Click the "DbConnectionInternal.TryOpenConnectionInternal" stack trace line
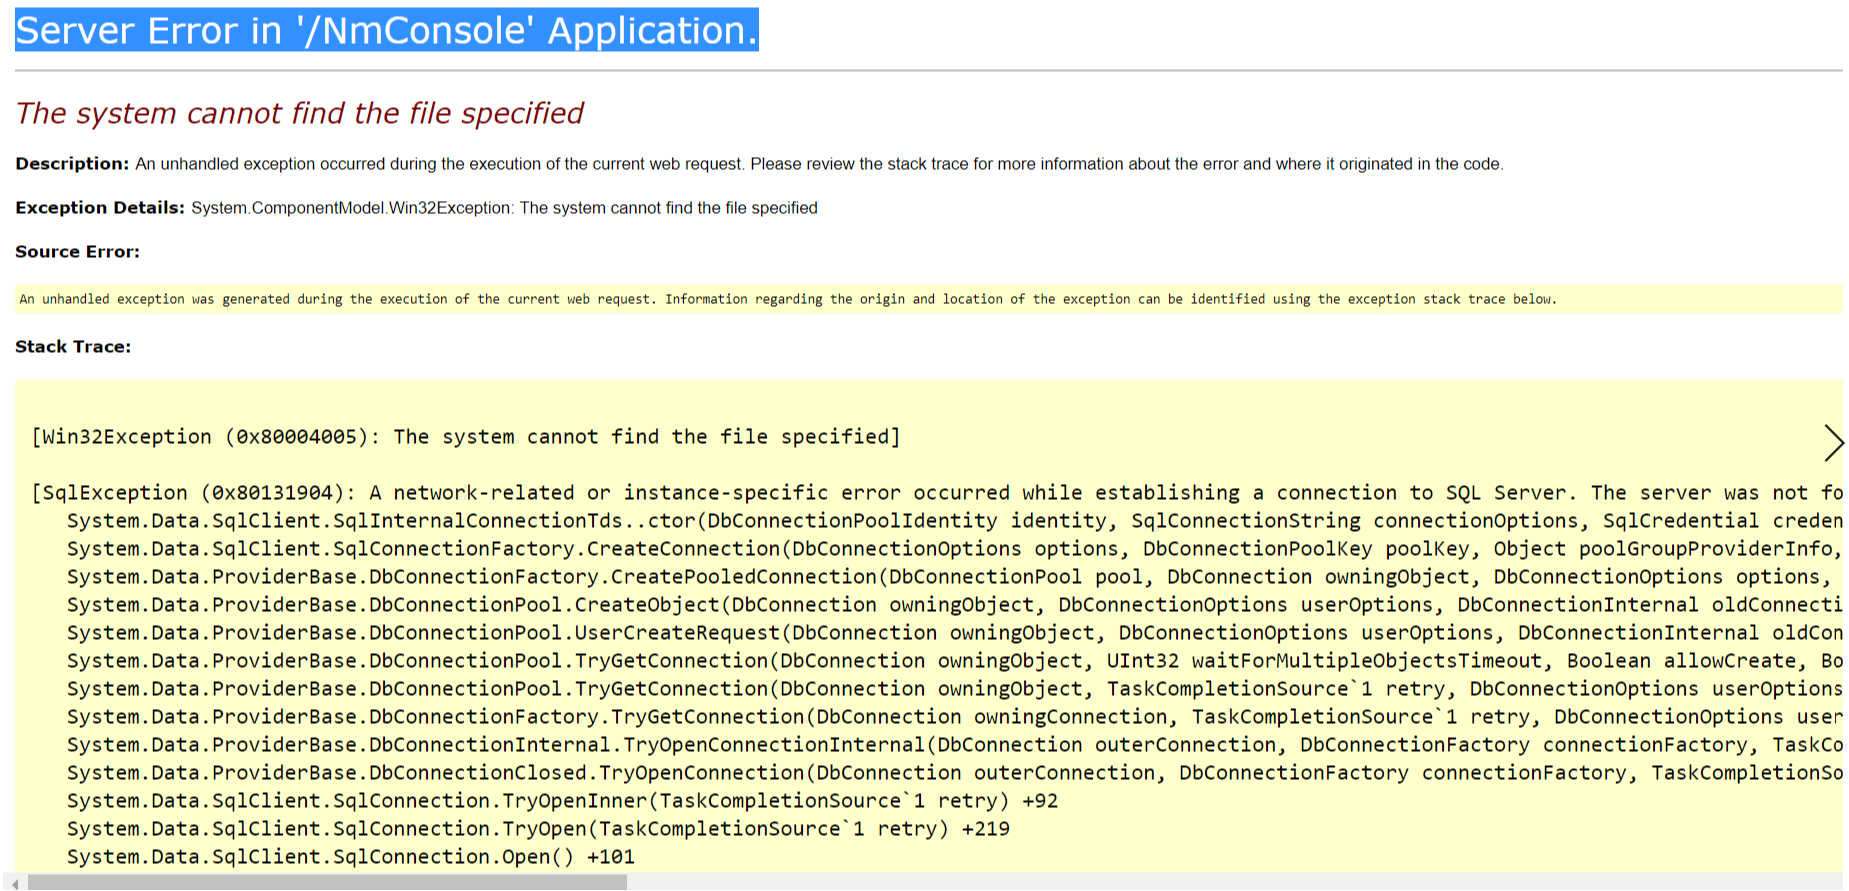 [x=955, y=745]
